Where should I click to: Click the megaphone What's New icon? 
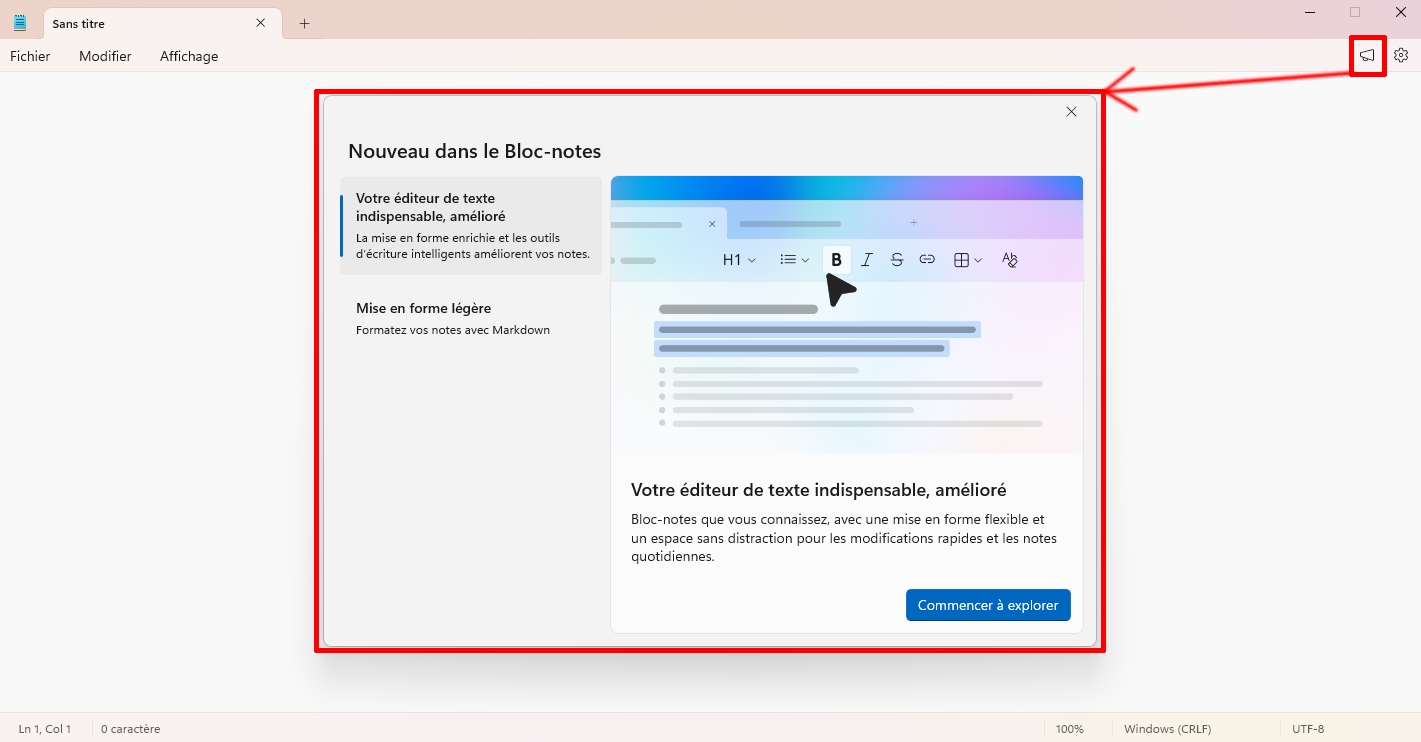[1367, 56]
